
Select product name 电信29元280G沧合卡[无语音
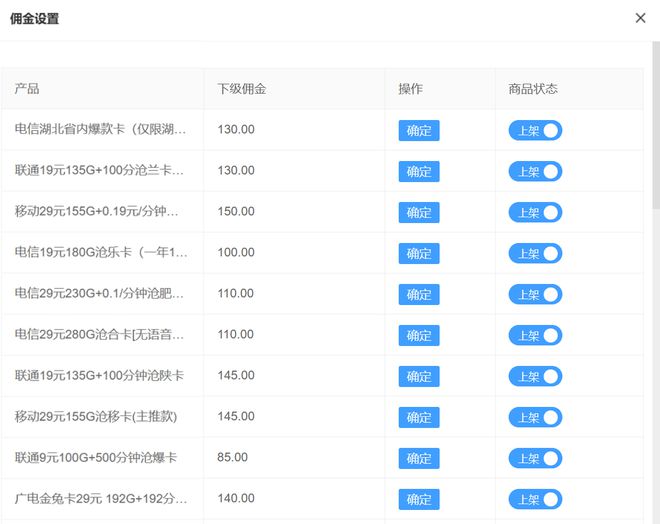tap(99, 334)
